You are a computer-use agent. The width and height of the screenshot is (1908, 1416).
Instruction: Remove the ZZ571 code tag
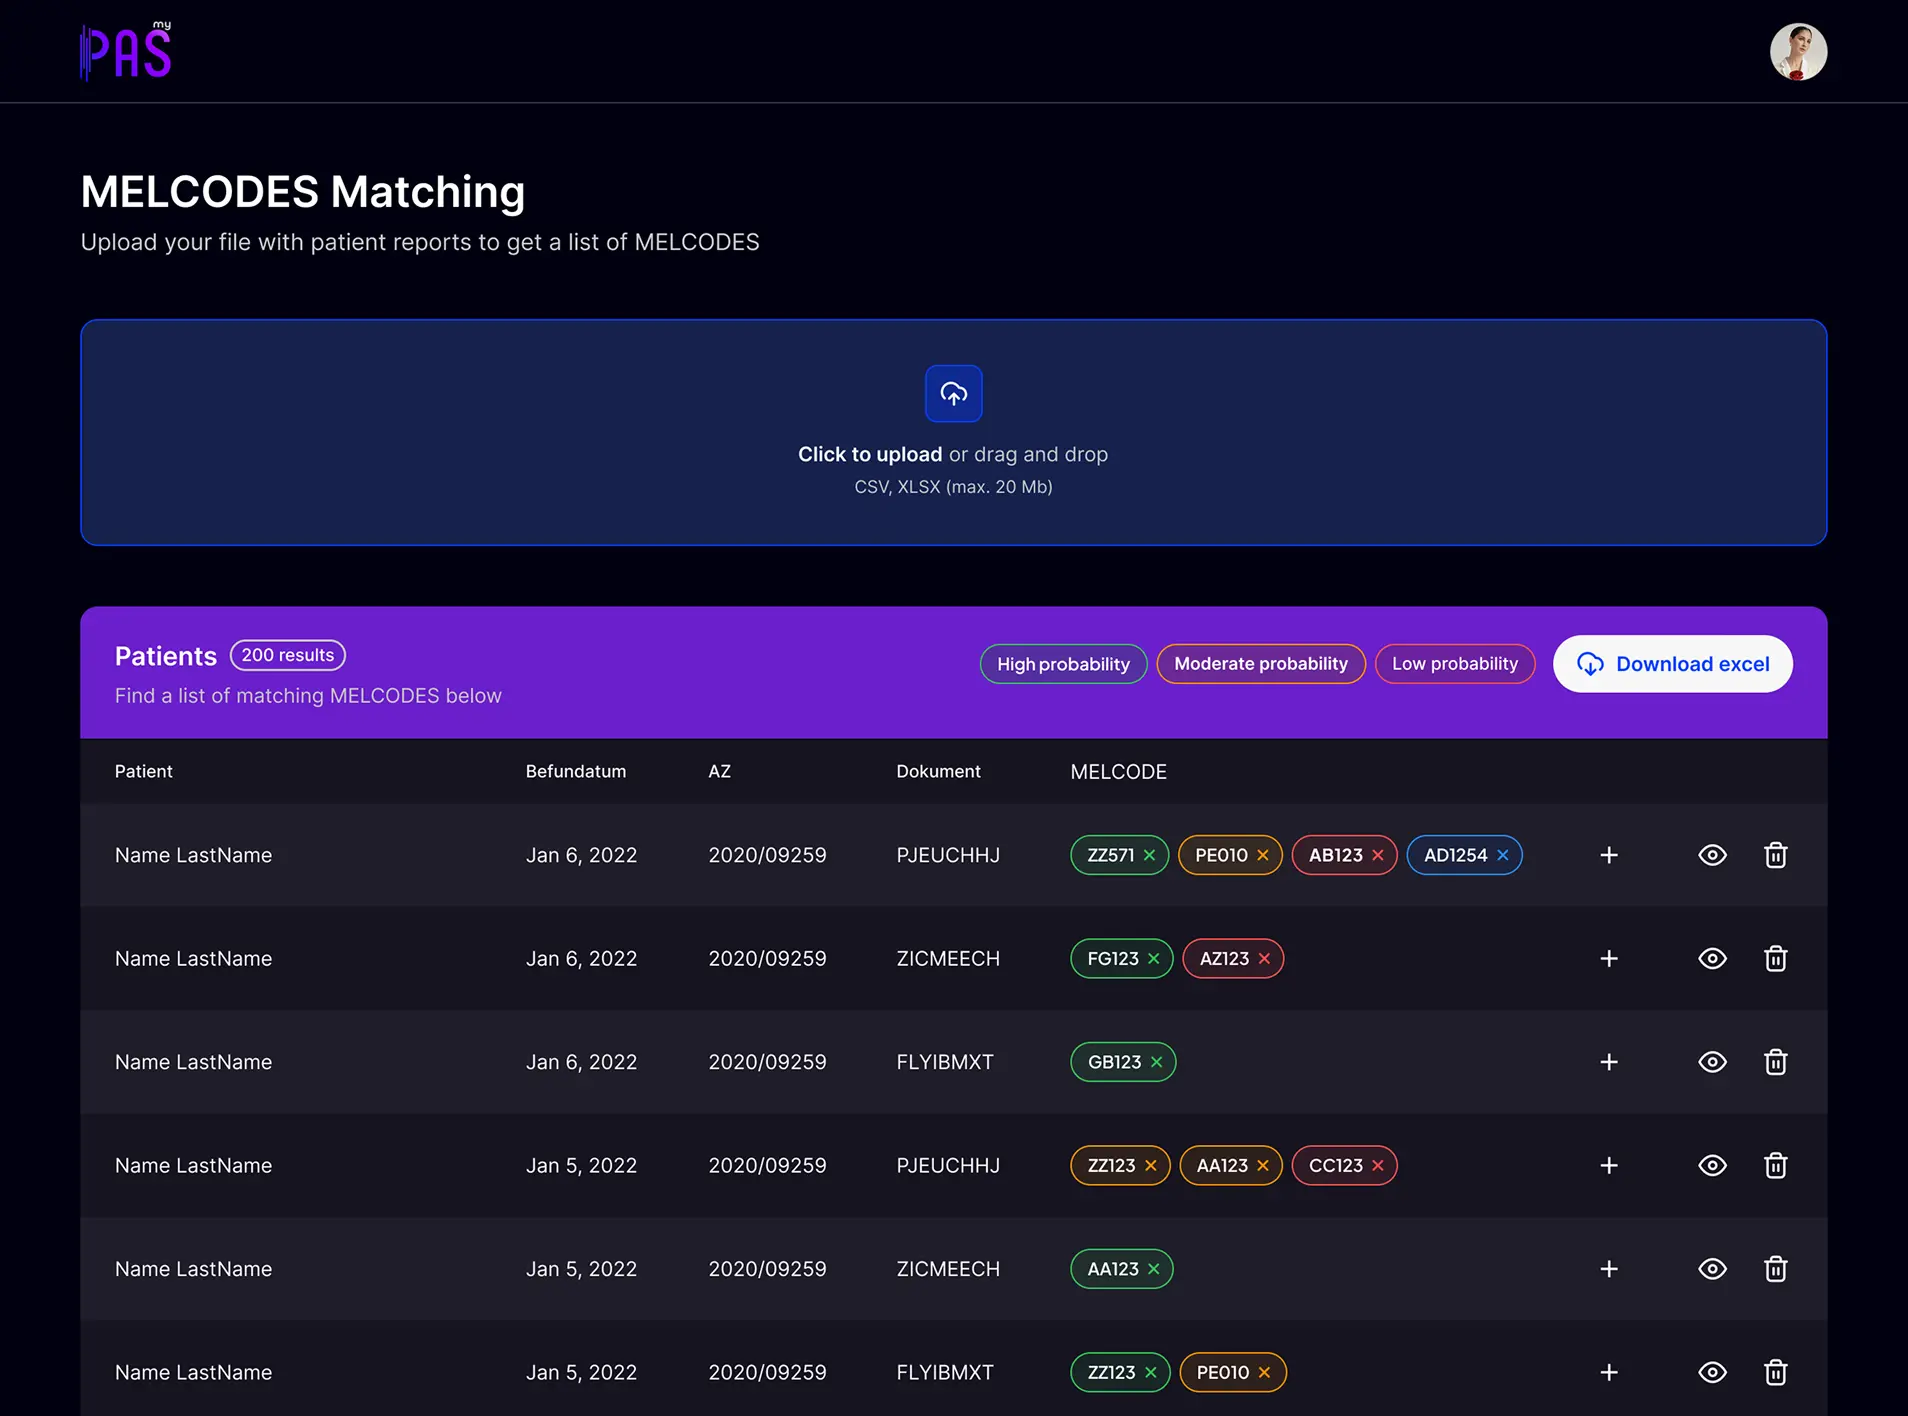pos(1149,855)
